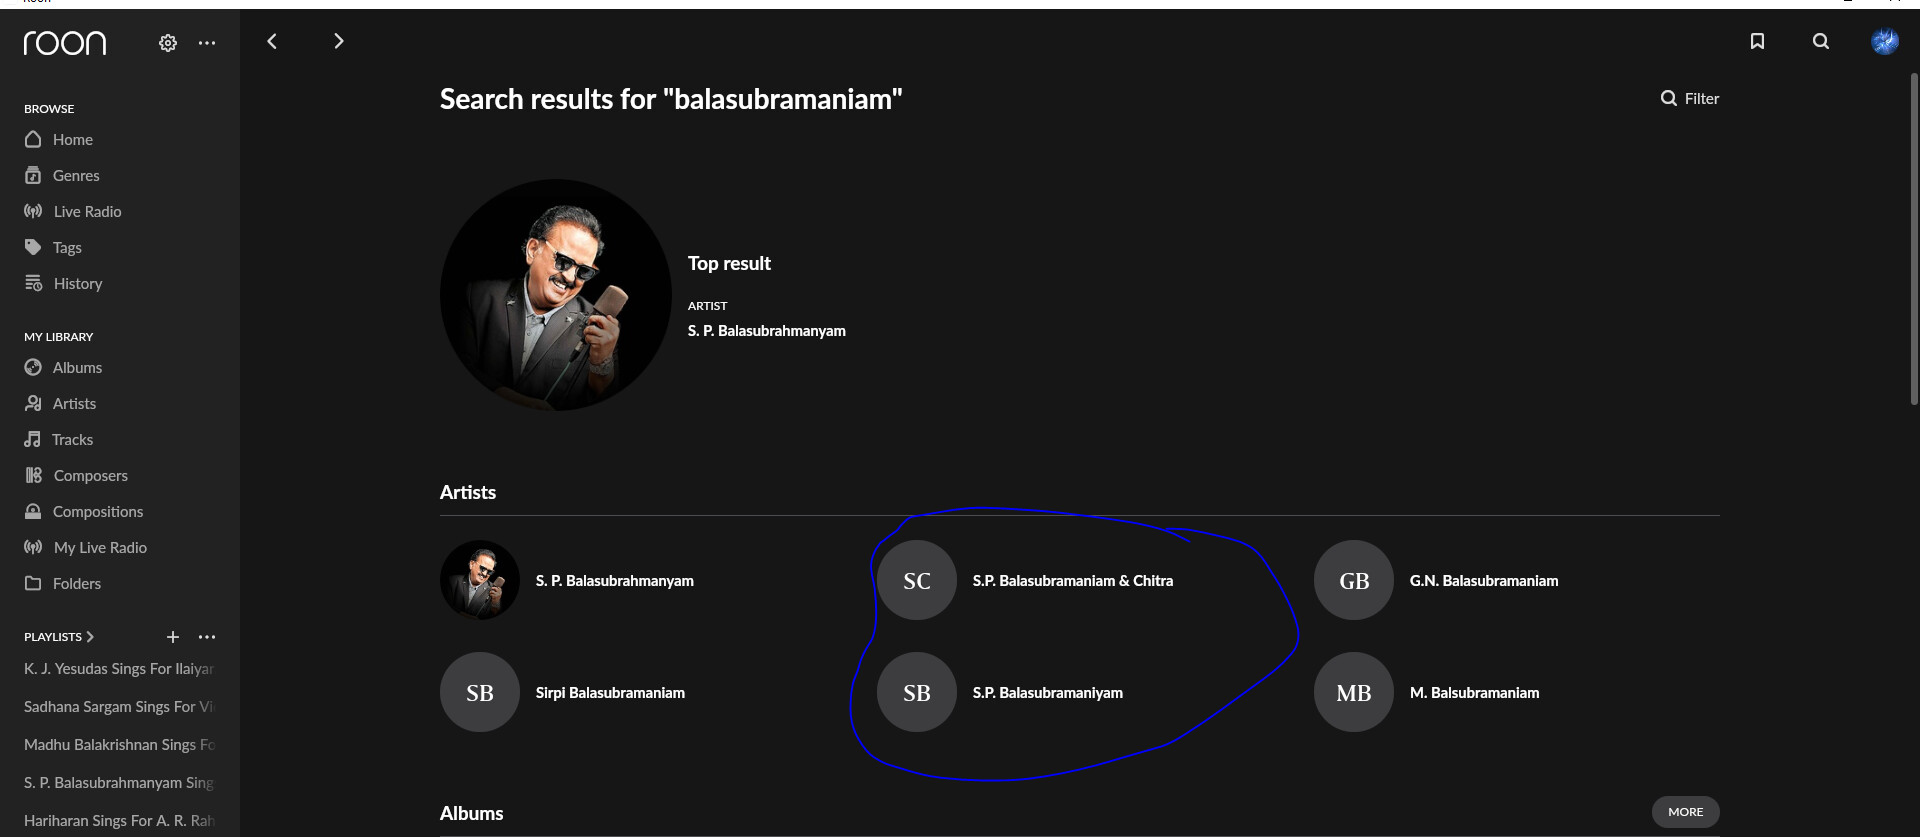Click the Tags label icon
This screenshot has width=1920, height=837.
(33, 247)
